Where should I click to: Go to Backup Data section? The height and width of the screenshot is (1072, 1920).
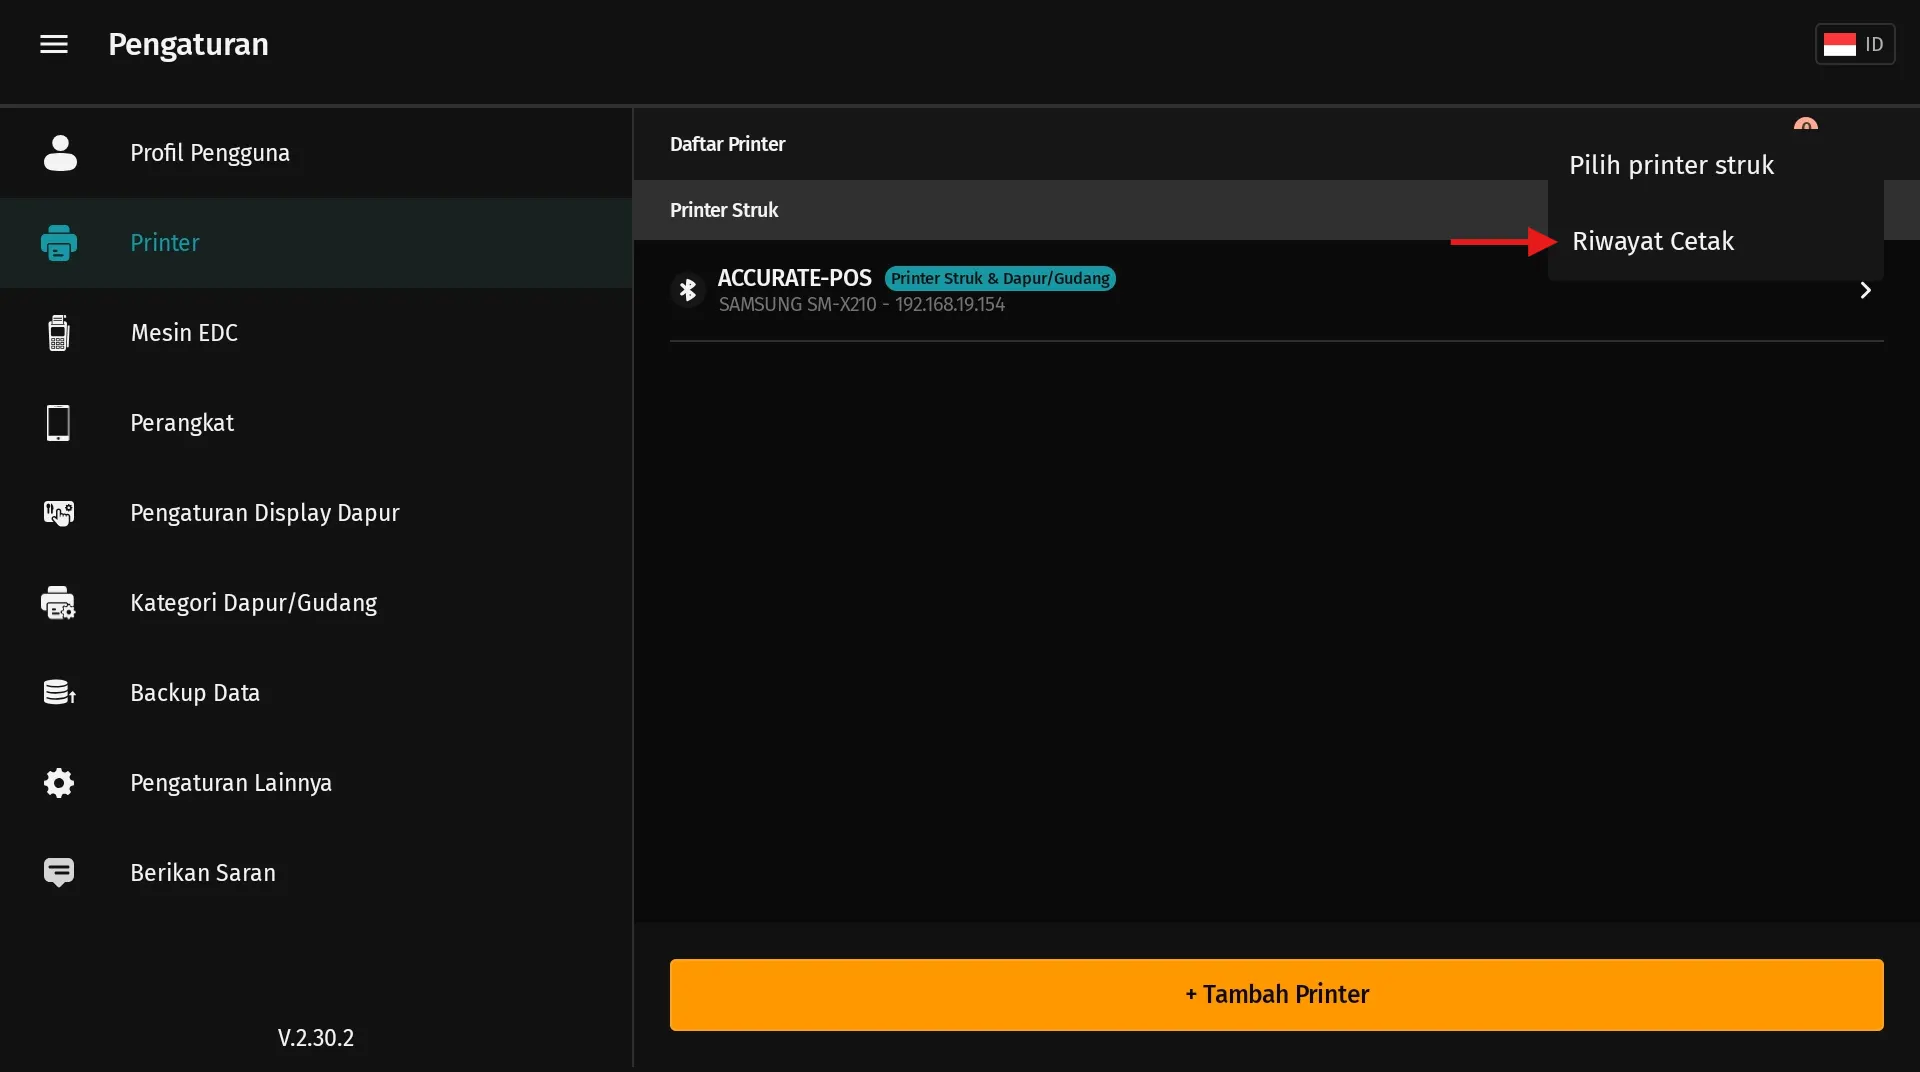tap(195, 693)
